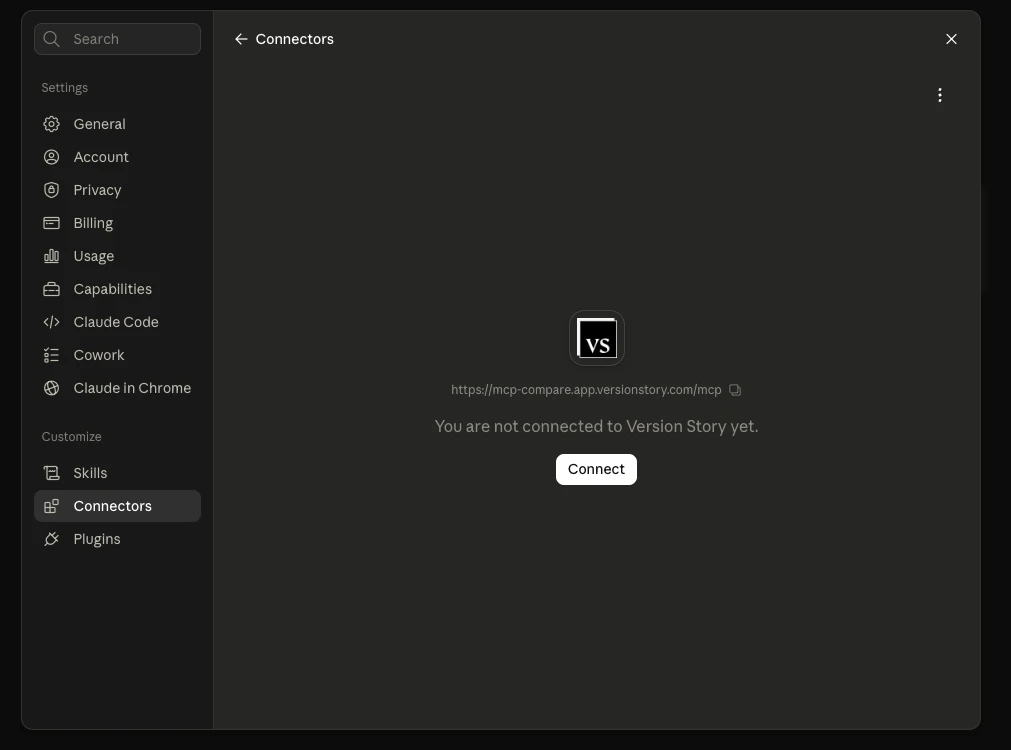Click the Settings section heading
This screenshot has width=1011, height=750.
[x=64, y=88]
